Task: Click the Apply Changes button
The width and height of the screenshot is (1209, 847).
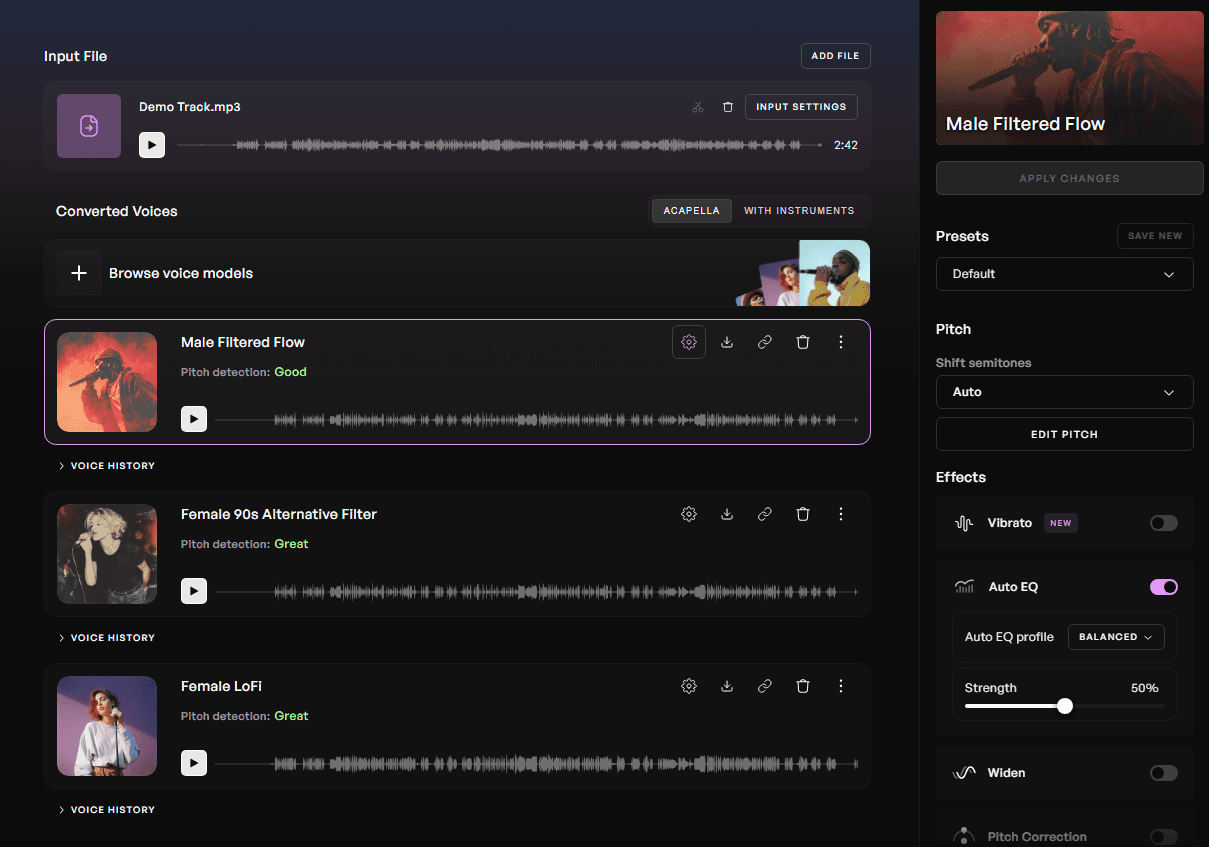Action: [1069, 178]
